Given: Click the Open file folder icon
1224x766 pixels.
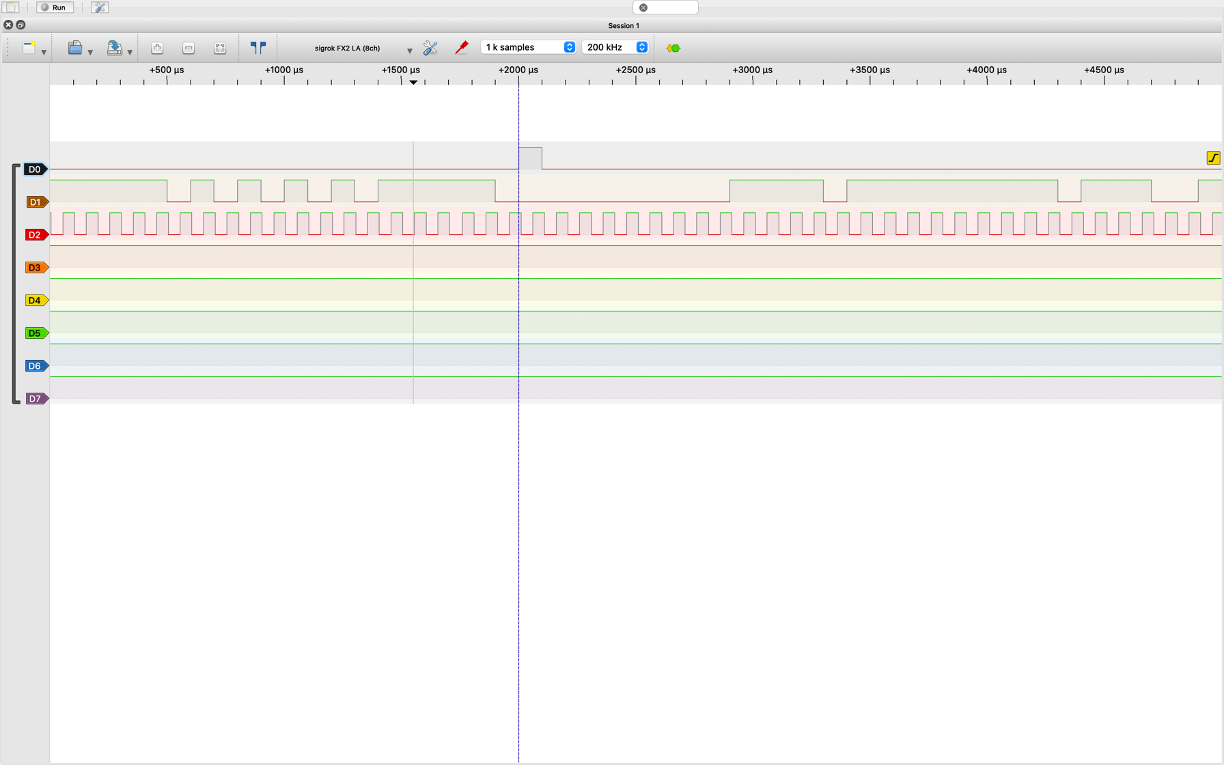Looking at the screenshot, I should tap(75, 47).
